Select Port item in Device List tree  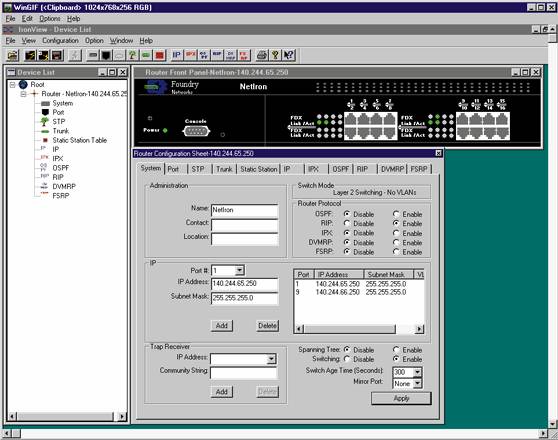pos(58,112)
